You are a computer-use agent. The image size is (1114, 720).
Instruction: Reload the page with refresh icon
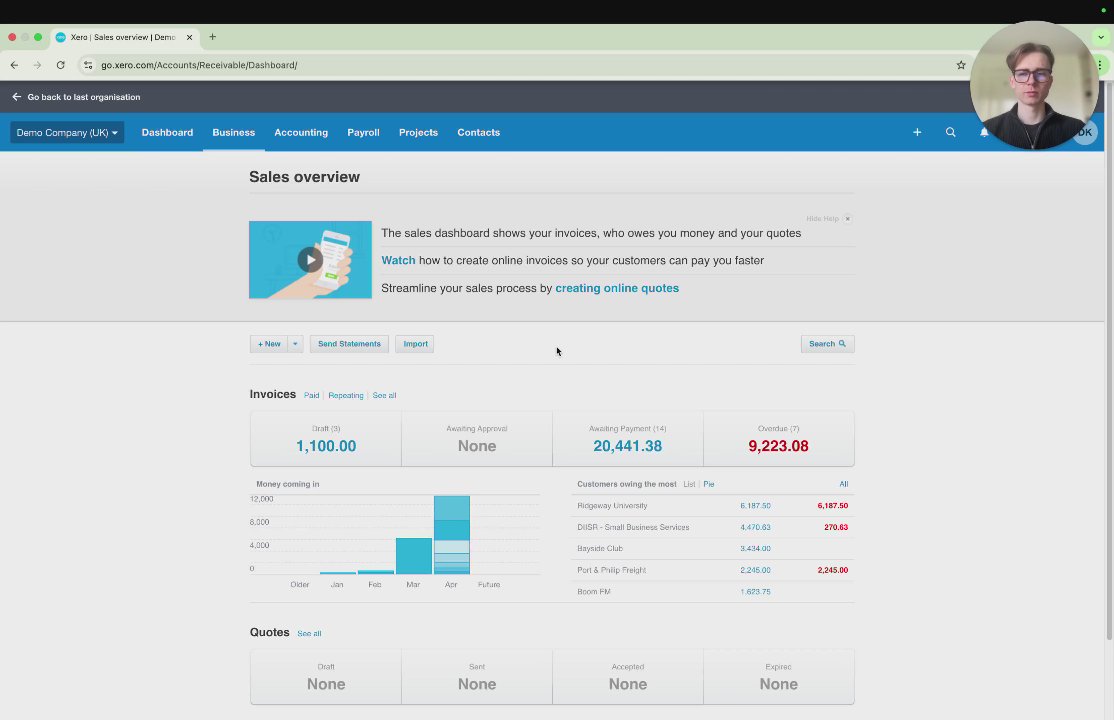[x=60, y=65]
